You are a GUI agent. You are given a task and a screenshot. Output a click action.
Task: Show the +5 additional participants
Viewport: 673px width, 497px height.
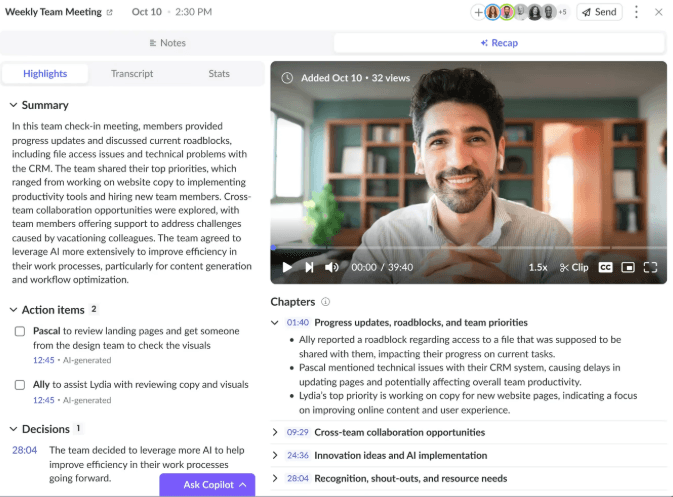pos(562,12)
